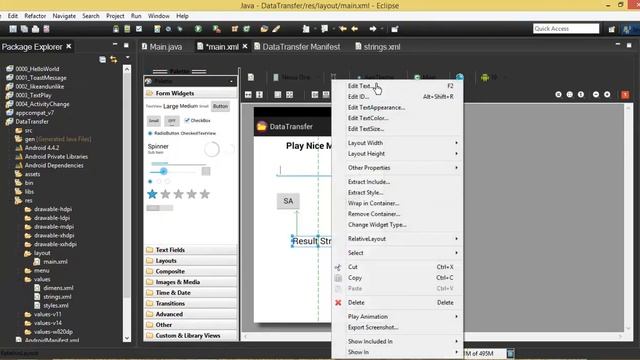Click the Android API version robot icon
640x360 pixels.
(x=484, y=77)
